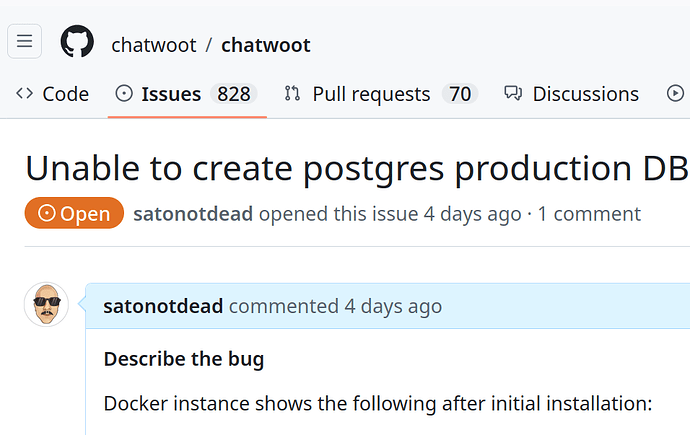The image size is (690, 435).
Task: Switch to the Issues tab
Action: coord(171,94)
